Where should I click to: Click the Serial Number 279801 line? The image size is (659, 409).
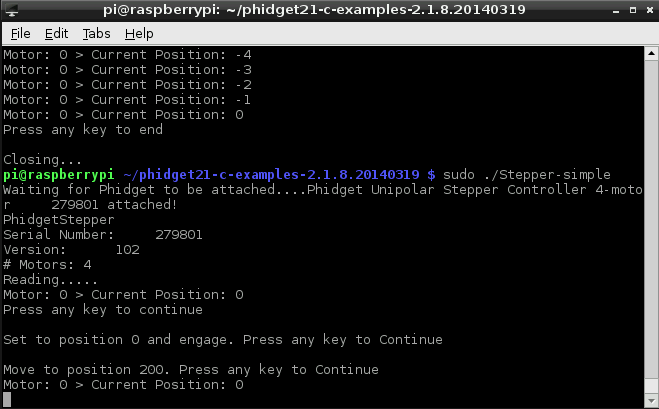103,235
